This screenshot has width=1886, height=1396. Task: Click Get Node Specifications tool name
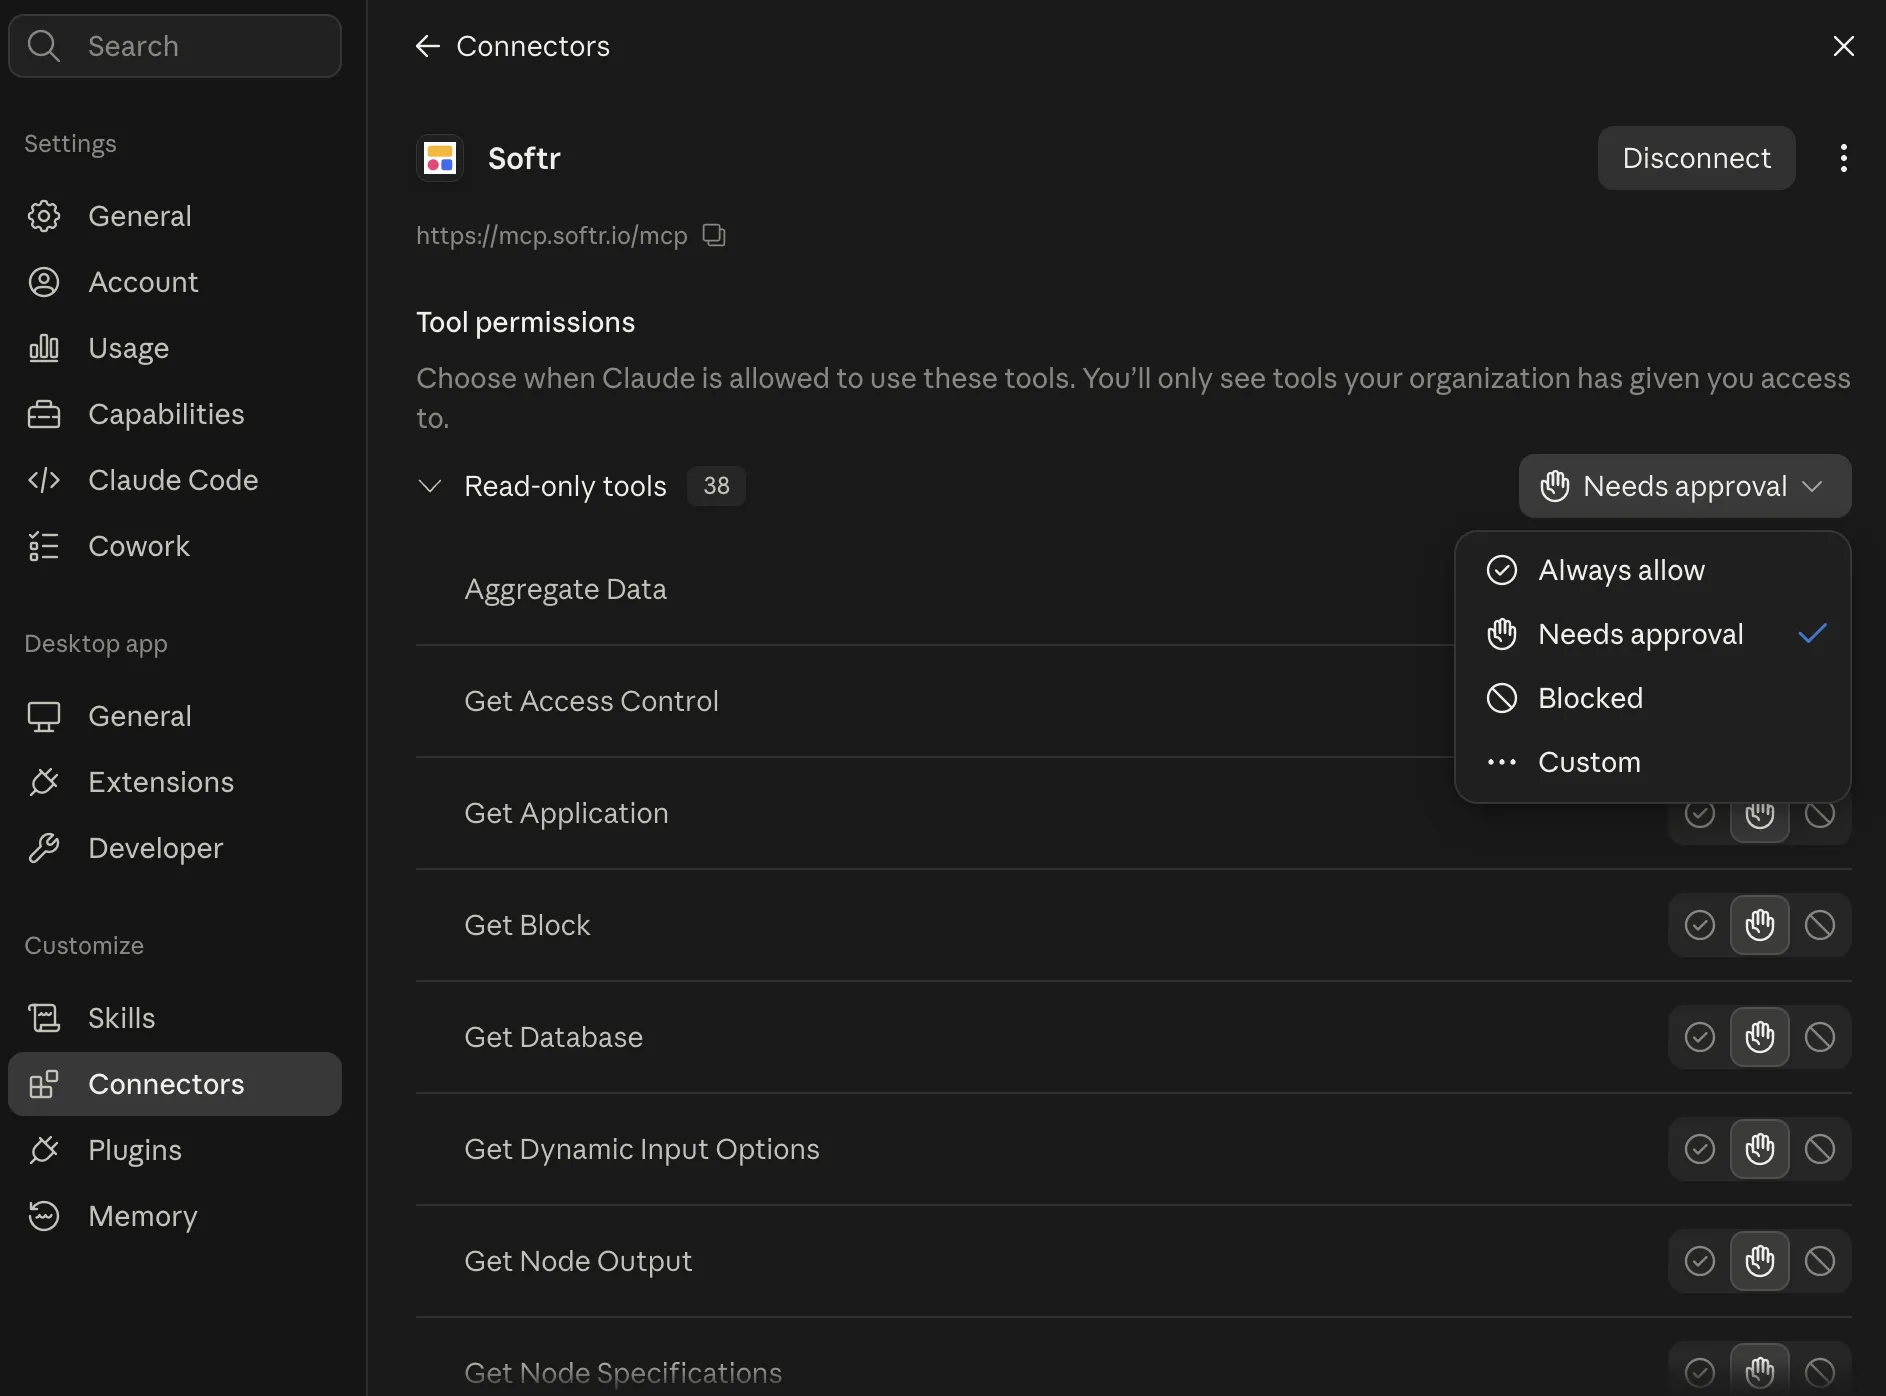623,1373
